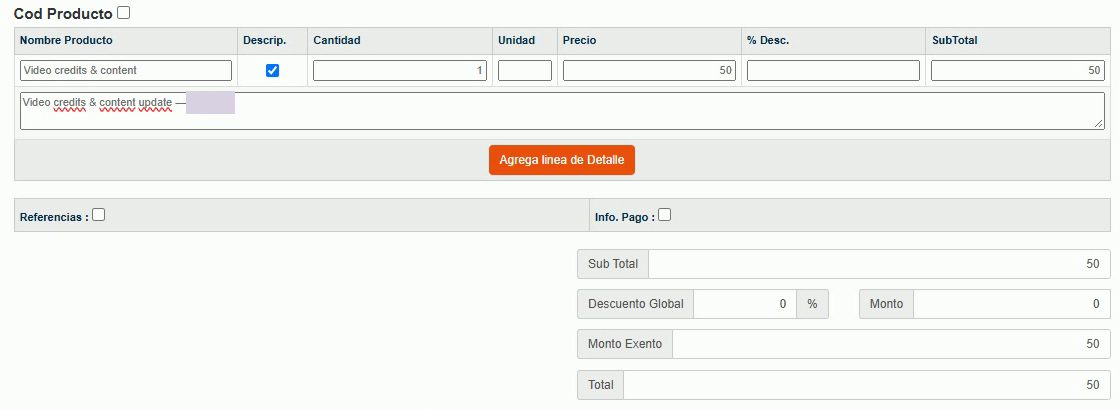Tick the Info. Pago checkbox
Screen dimensions: 1120x410
664,214
